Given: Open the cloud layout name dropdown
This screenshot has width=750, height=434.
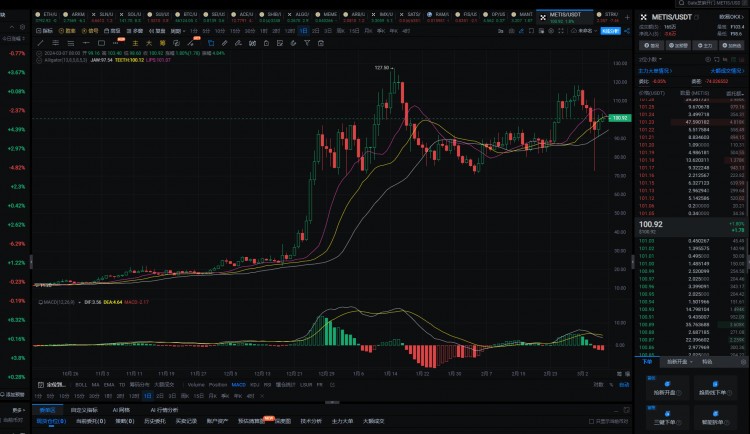Looking at the screenshot, I should coord(584,31).
